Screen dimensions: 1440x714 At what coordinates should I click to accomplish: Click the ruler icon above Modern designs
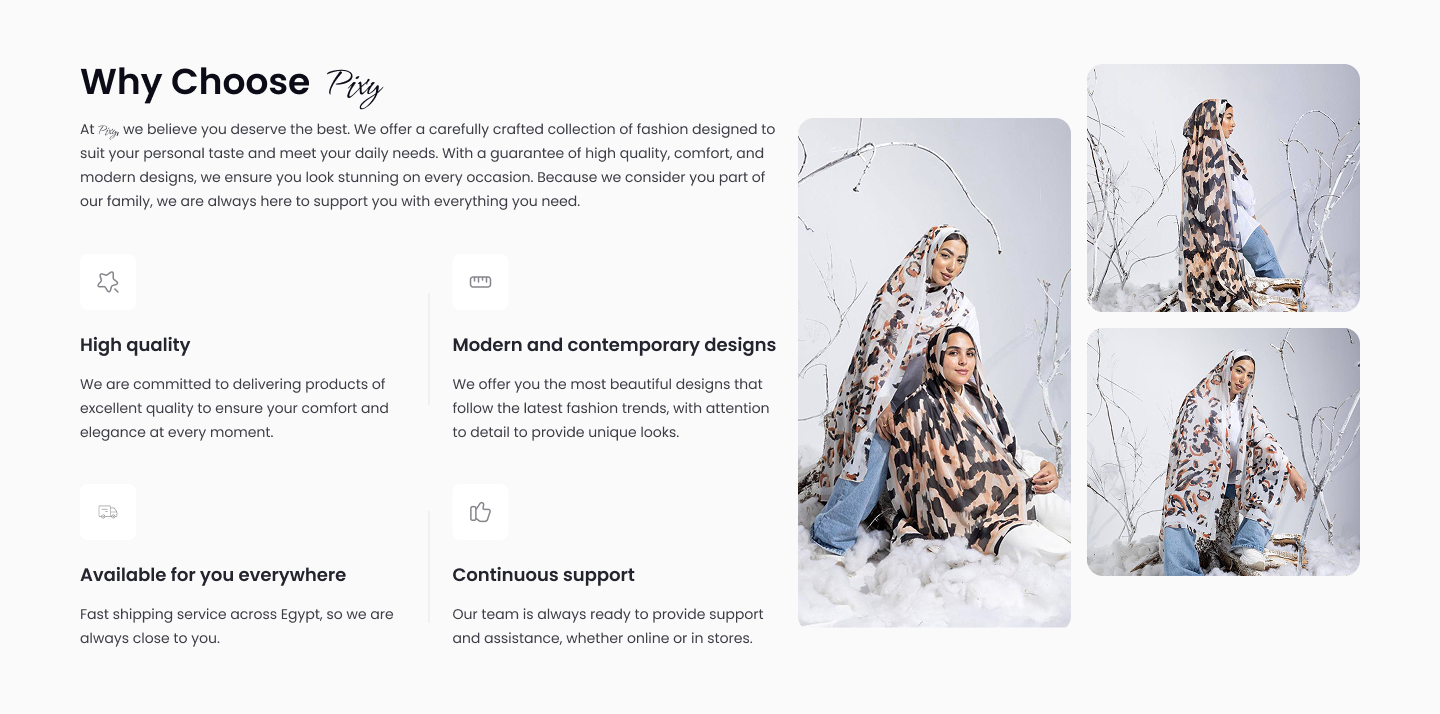(480, 282)
